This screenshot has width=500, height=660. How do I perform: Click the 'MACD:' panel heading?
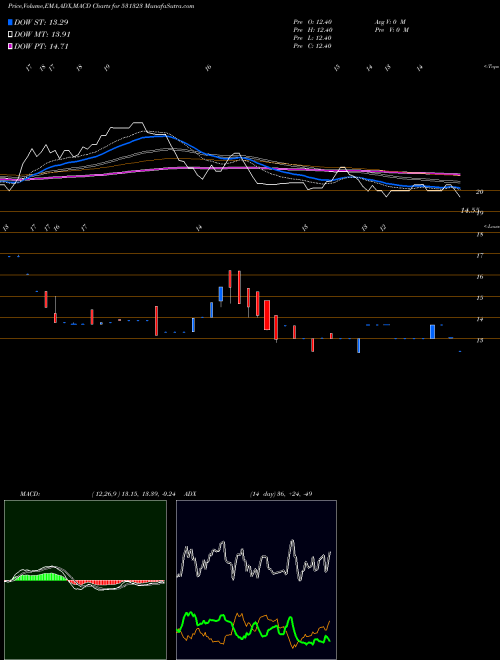tap(29, 494)
